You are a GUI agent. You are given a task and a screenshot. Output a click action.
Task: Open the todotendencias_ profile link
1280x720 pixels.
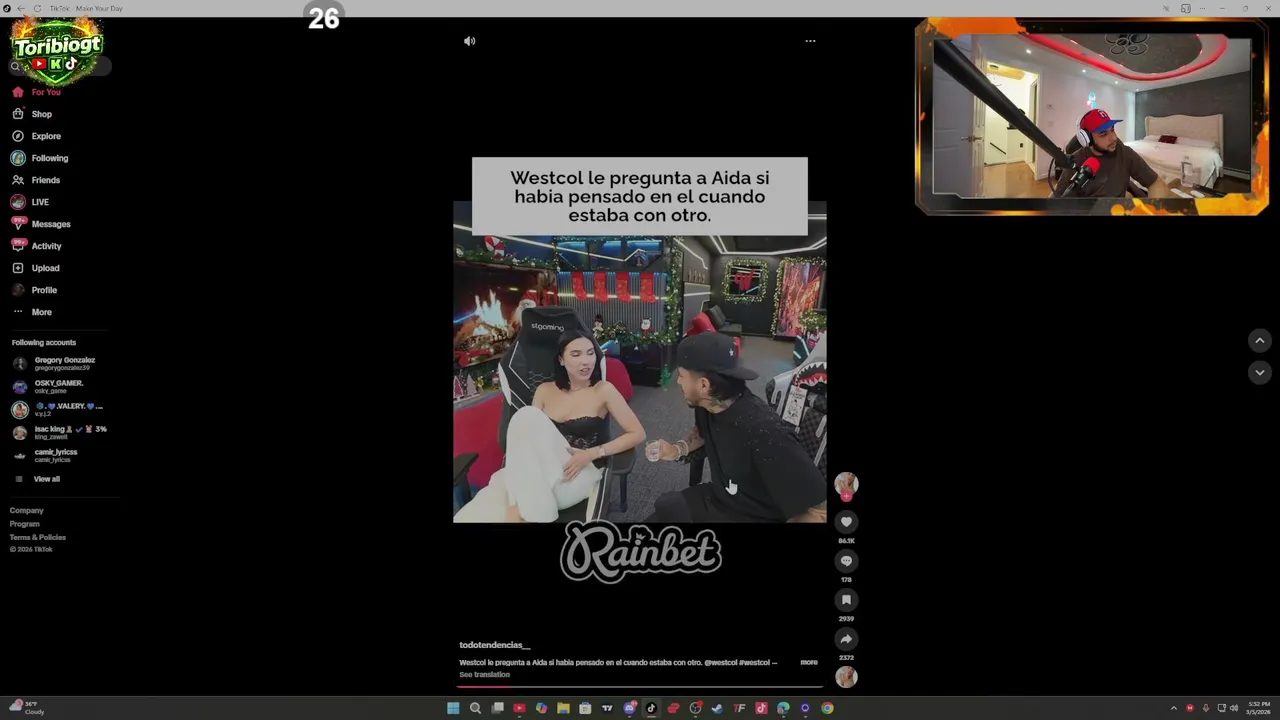point(495,645)
